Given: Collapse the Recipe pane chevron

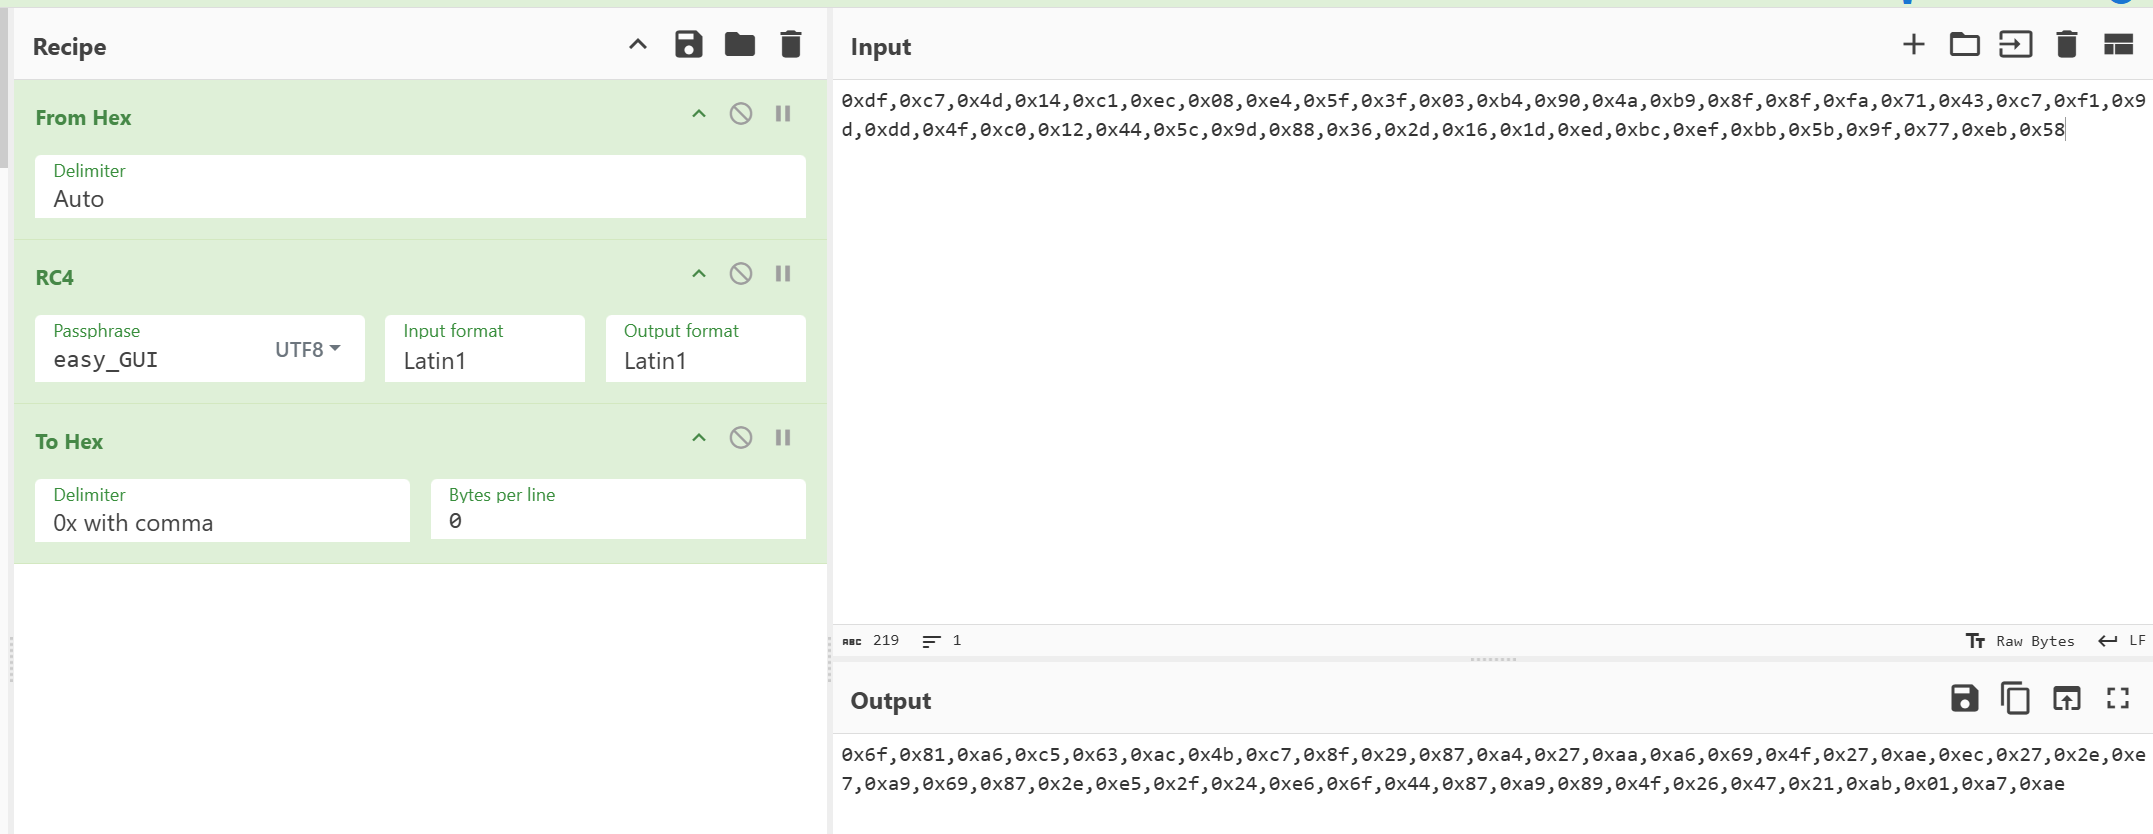Looking at the screenshot, I should [637, 45].
